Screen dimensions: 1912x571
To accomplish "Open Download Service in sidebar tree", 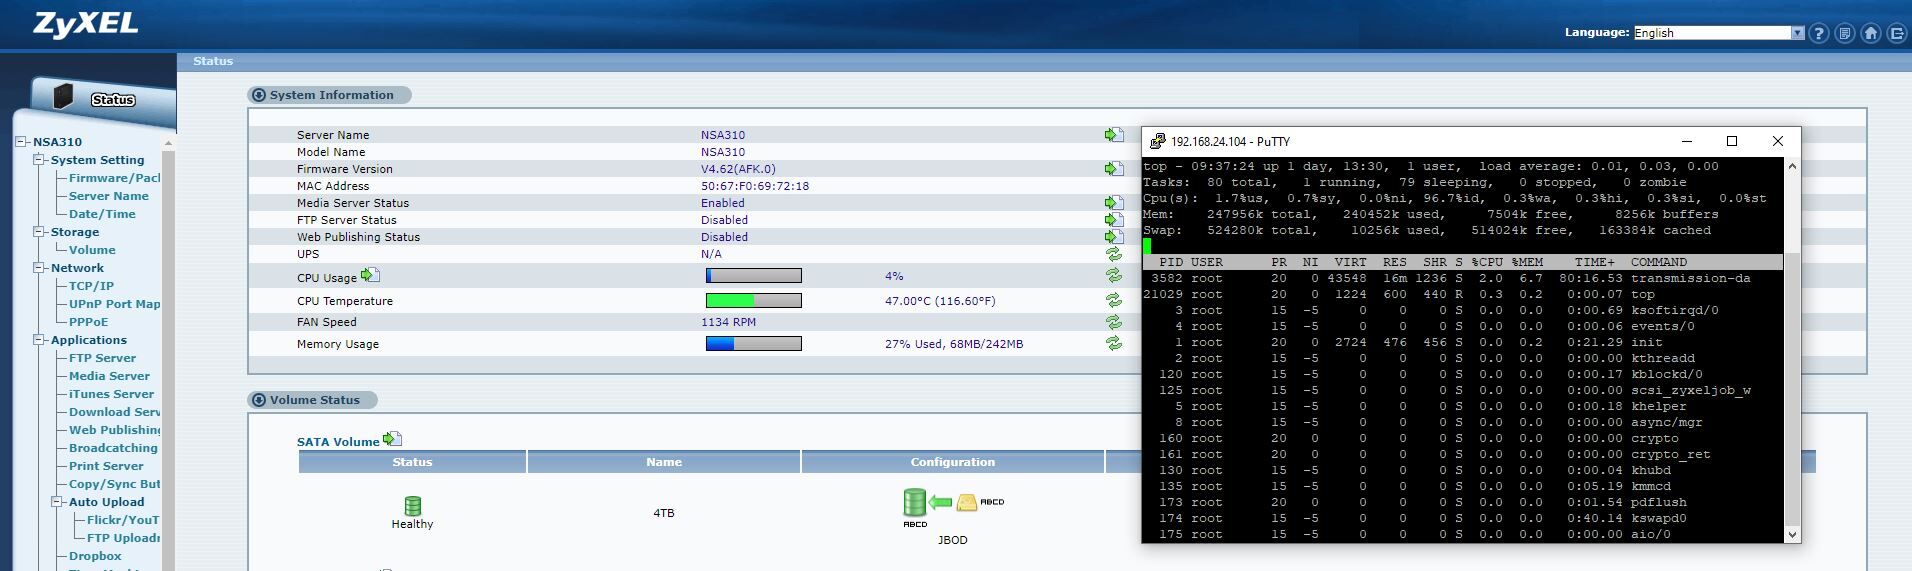I will 114,412.
